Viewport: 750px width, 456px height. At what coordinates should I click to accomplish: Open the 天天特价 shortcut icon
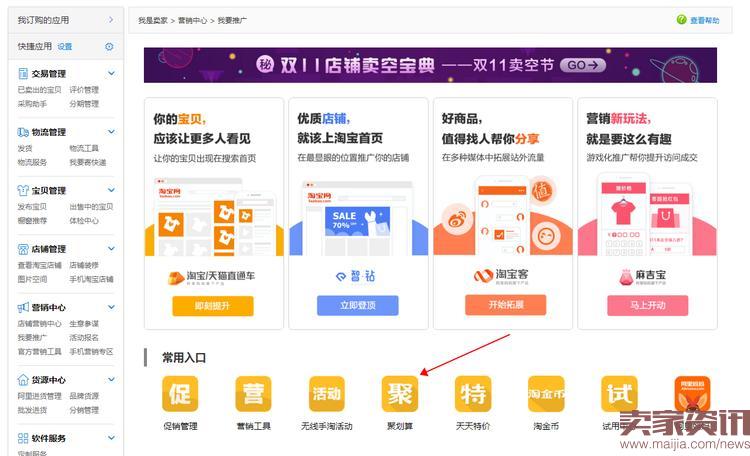(x=473, y=394)
